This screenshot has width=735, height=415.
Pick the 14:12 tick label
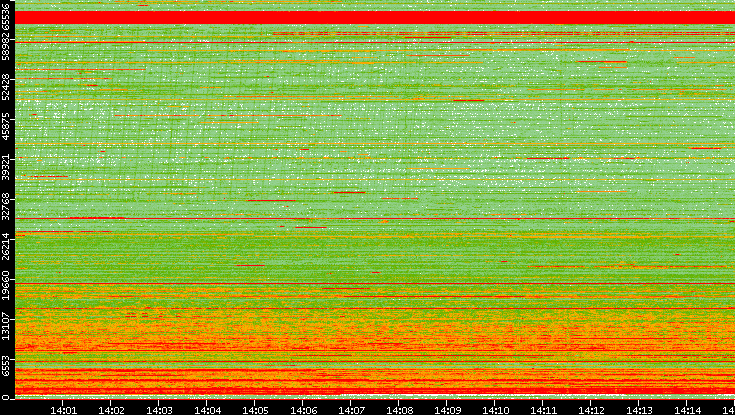click(591, 410)
